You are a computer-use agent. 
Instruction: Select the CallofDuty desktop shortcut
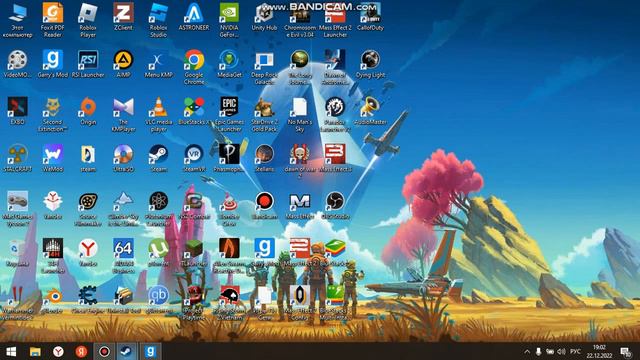[x=370, y=17]
